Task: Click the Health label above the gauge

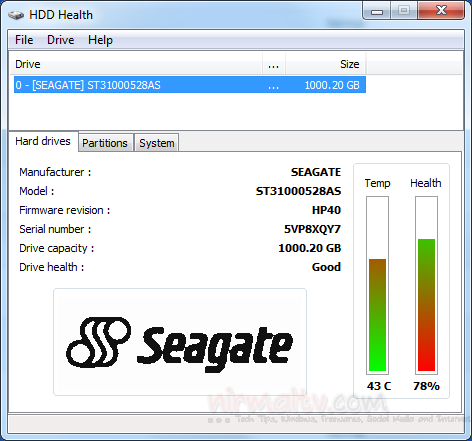Action: pyautogui.click(x=426, y=183)
